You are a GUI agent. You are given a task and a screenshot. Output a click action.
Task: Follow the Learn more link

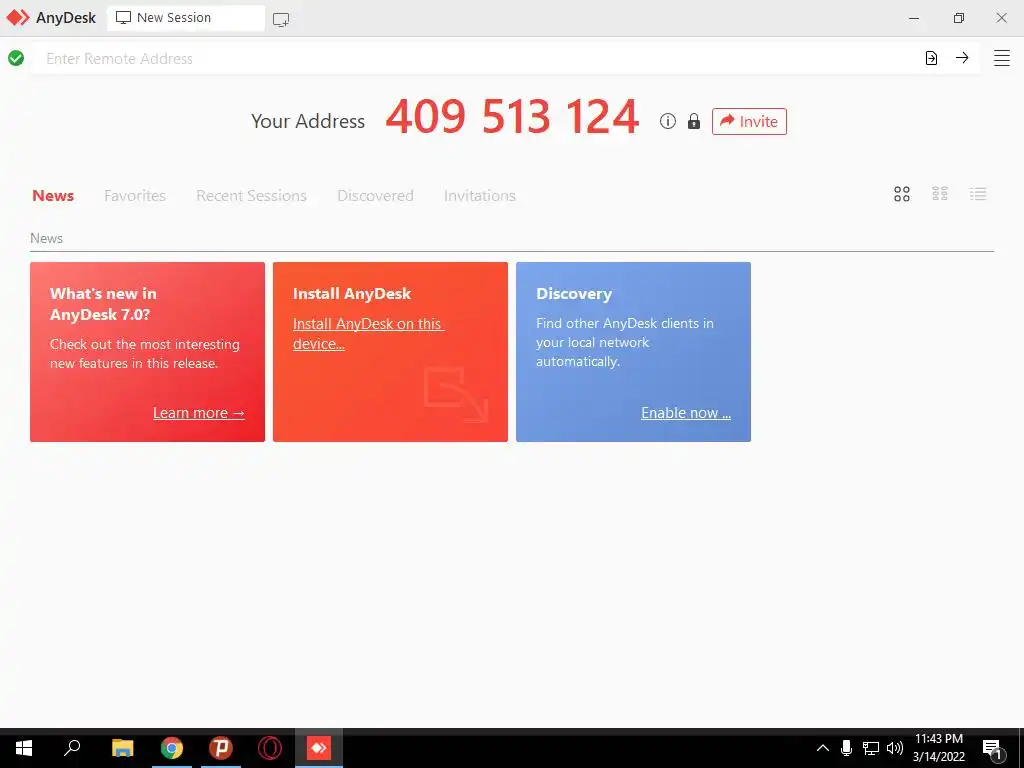[x=199, y=413]
